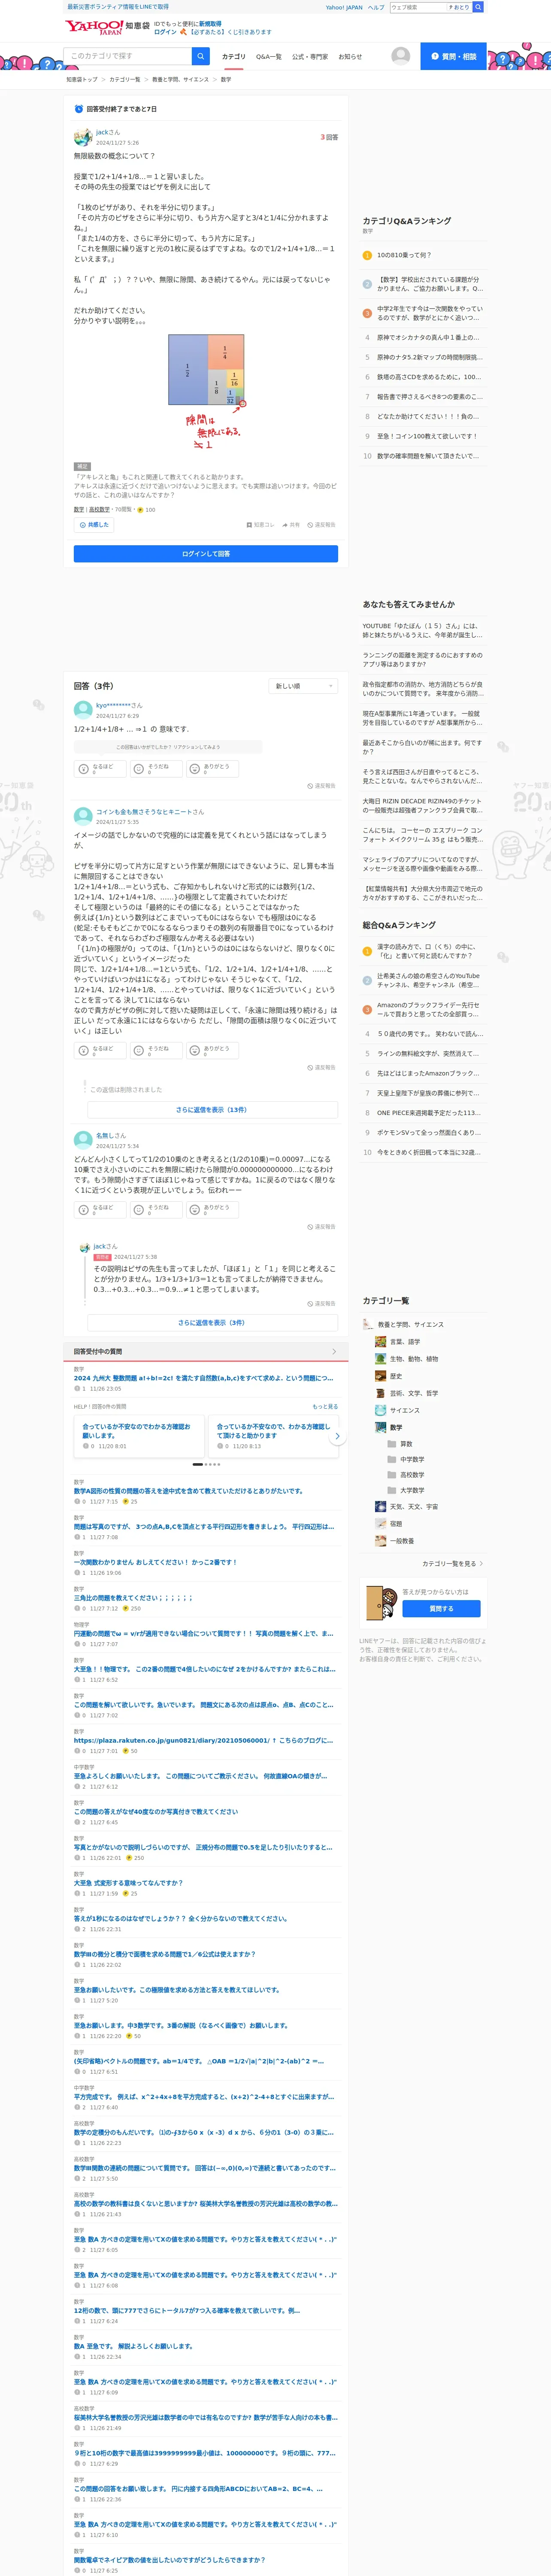Open the user profile avatar icon
The width and height of the screenshot is (551, 2576).
[x=400, y=56]
